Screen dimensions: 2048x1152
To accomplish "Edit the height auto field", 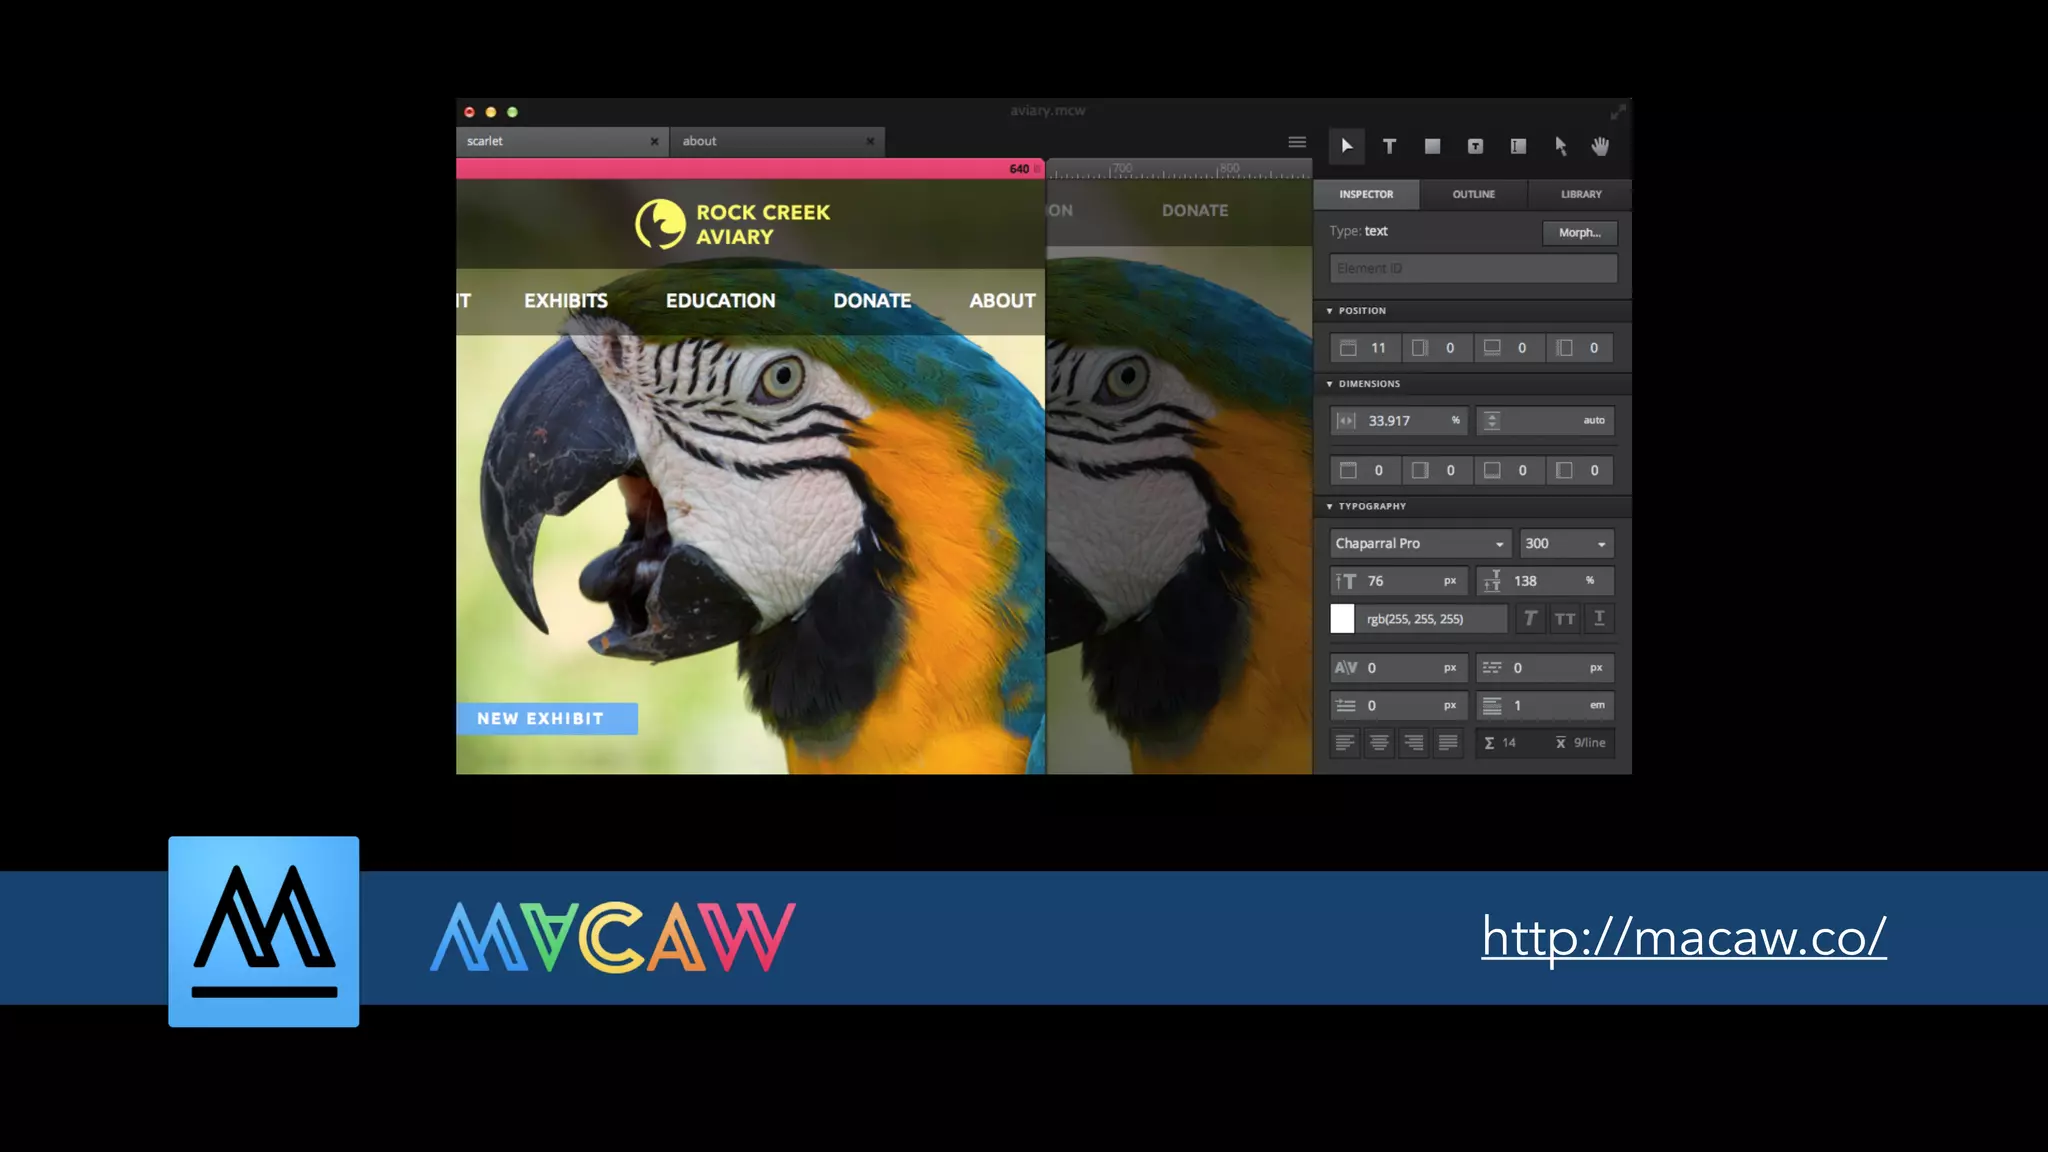I will (x=1545, y=421).
